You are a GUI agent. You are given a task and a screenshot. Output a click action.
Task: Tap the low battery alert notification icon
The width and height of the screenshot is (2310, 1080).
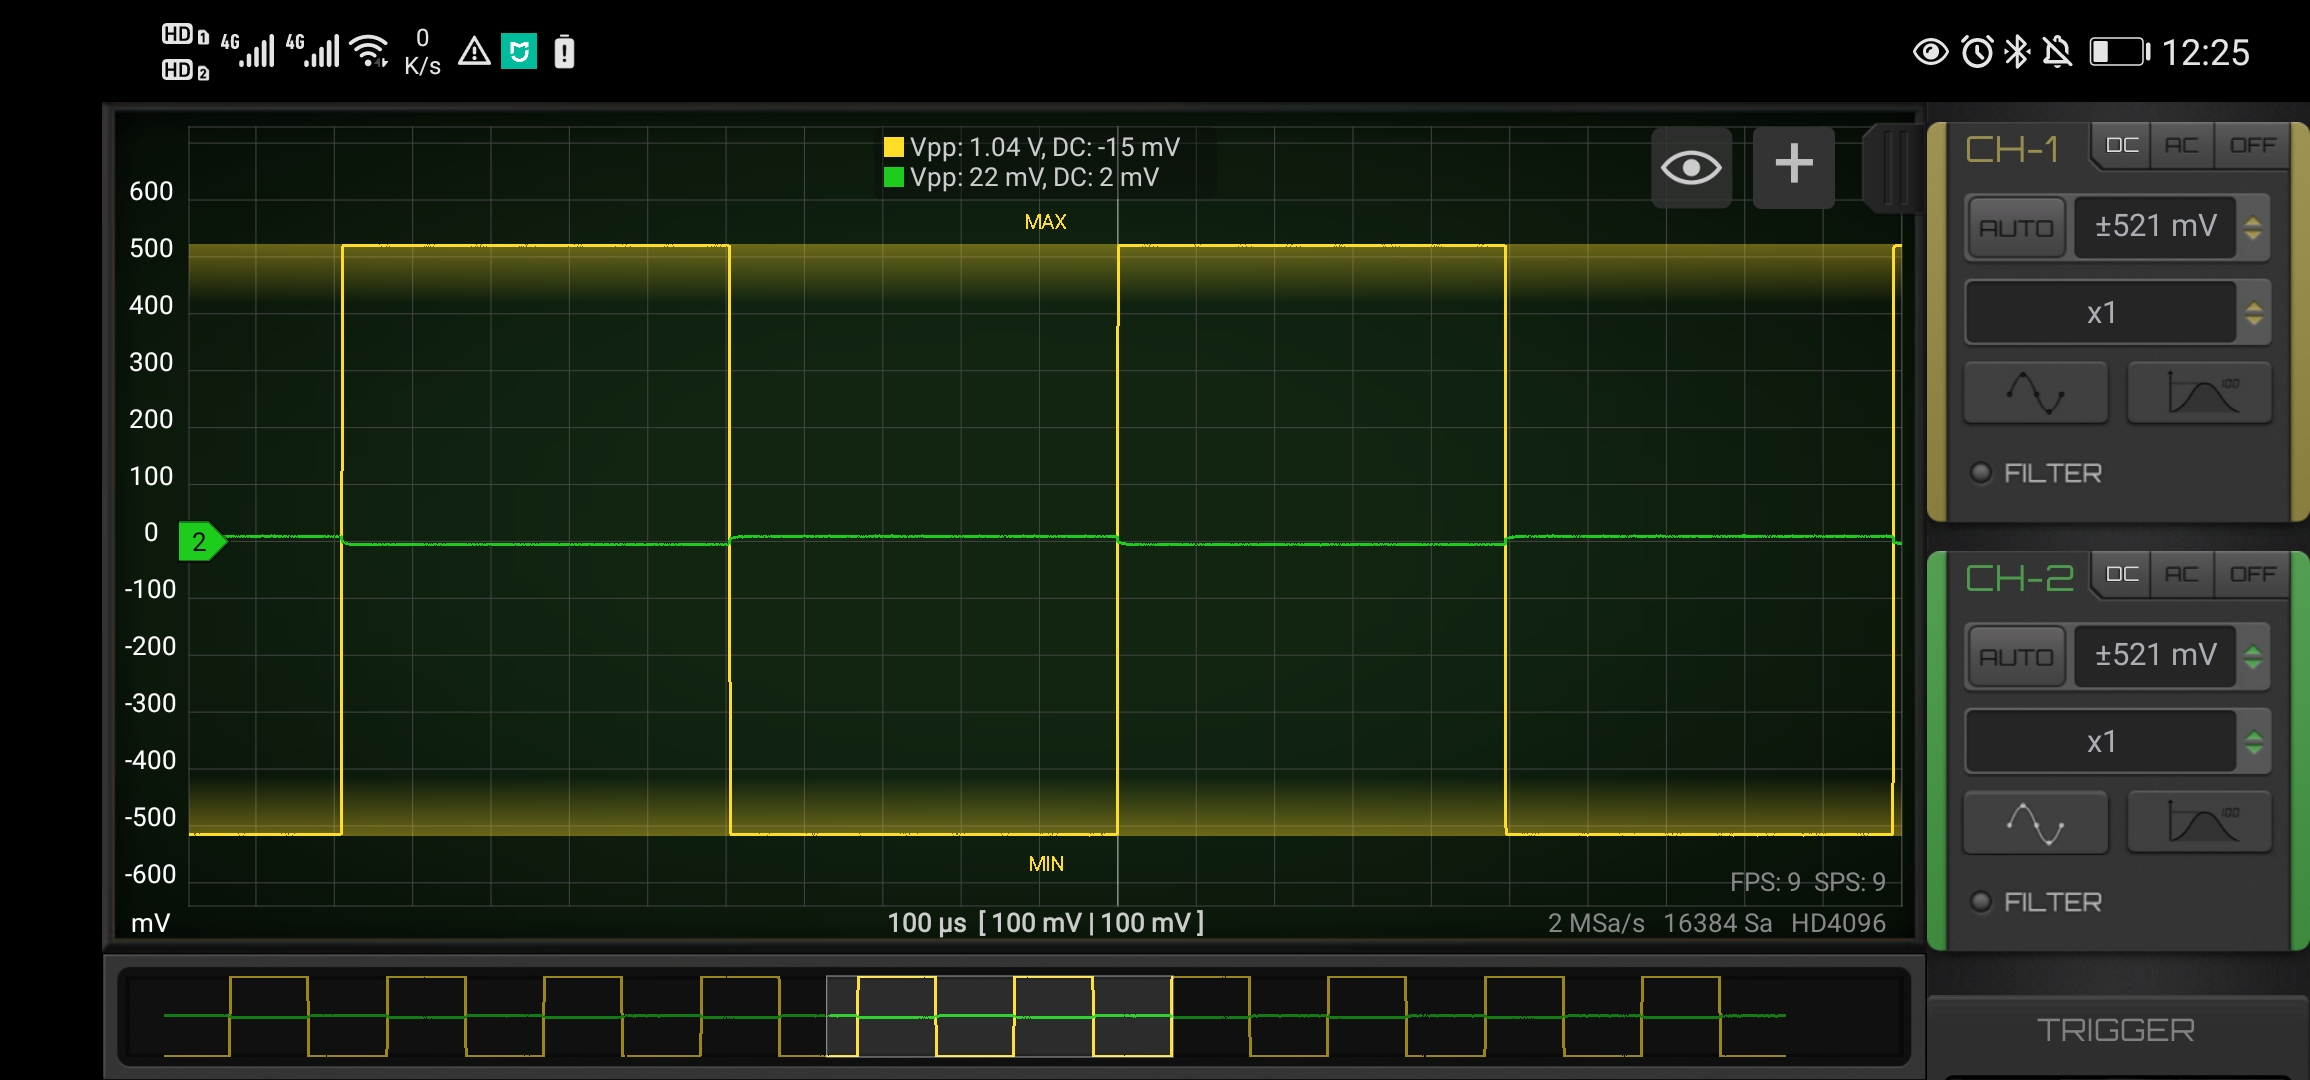pos(564,51)
